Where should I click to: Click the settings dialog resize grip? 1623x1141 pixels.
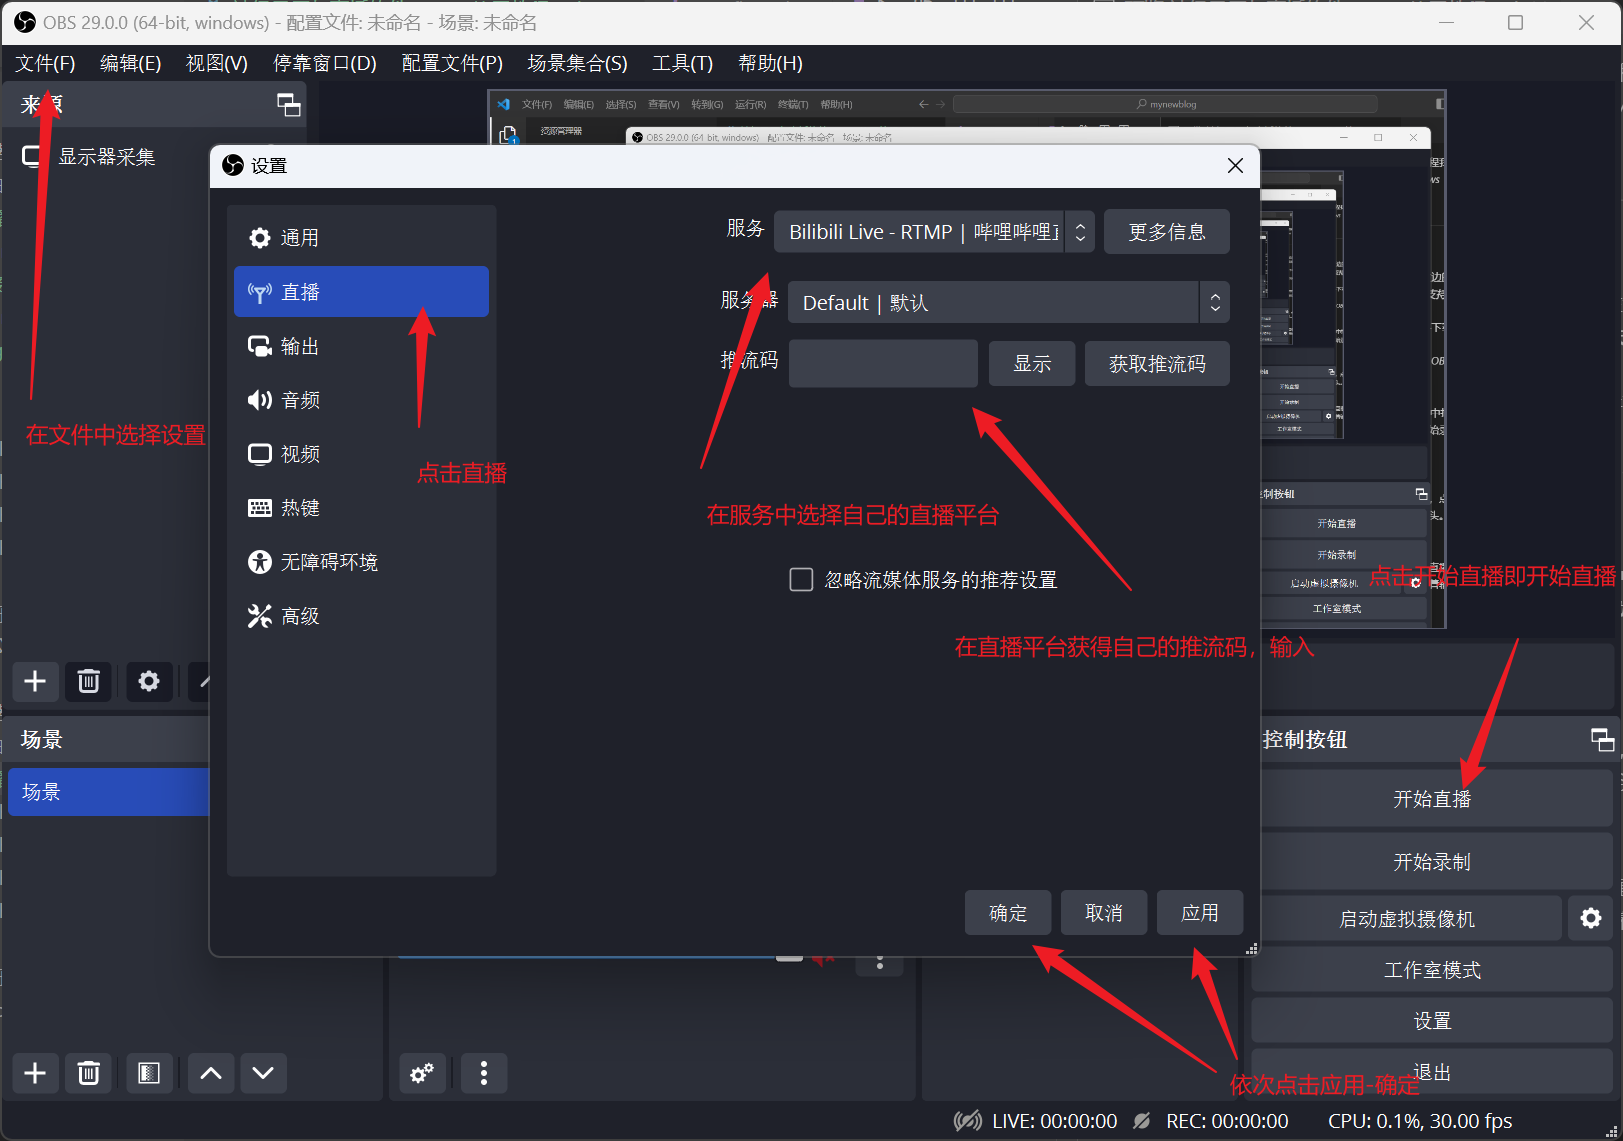click(x=1251, y=949)
